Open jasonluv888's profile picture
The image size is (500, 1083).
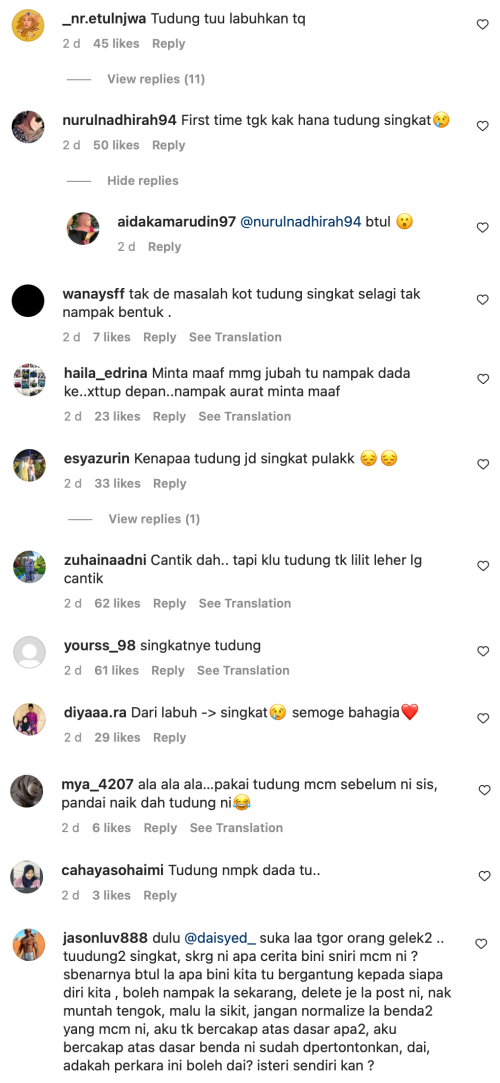pyautogui.click(x=28, y=944)
